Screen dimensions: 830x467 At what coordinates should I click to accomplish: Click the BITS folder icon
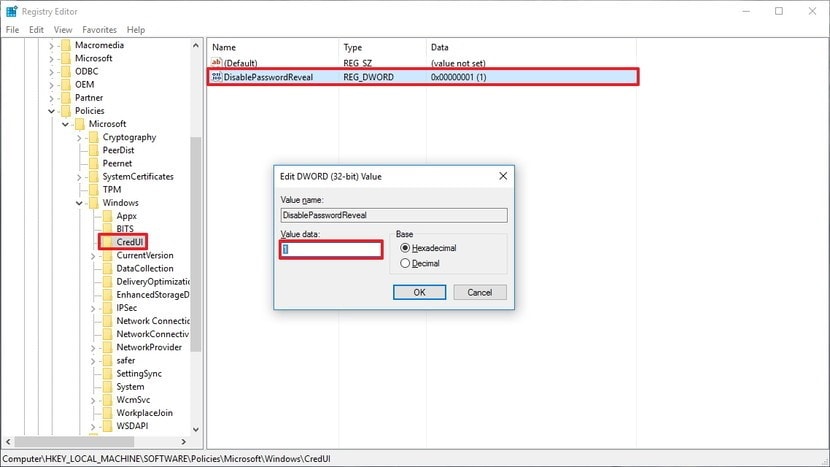click(x=107, y=229)
